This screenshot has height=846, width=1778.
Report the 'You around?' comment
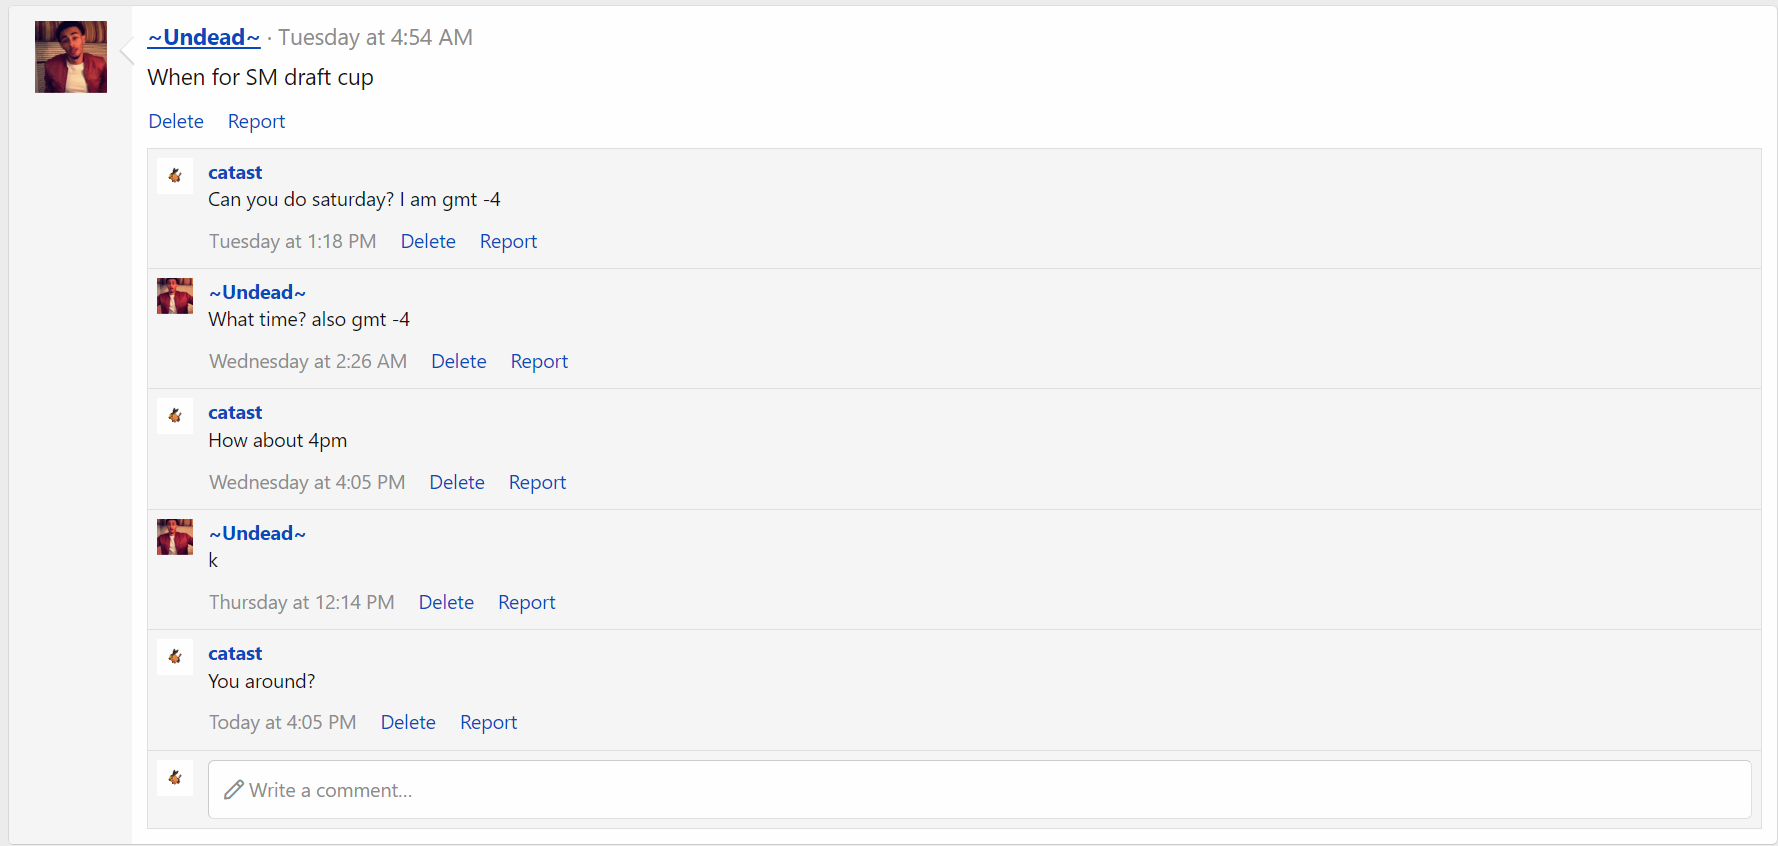pos(488,722)
